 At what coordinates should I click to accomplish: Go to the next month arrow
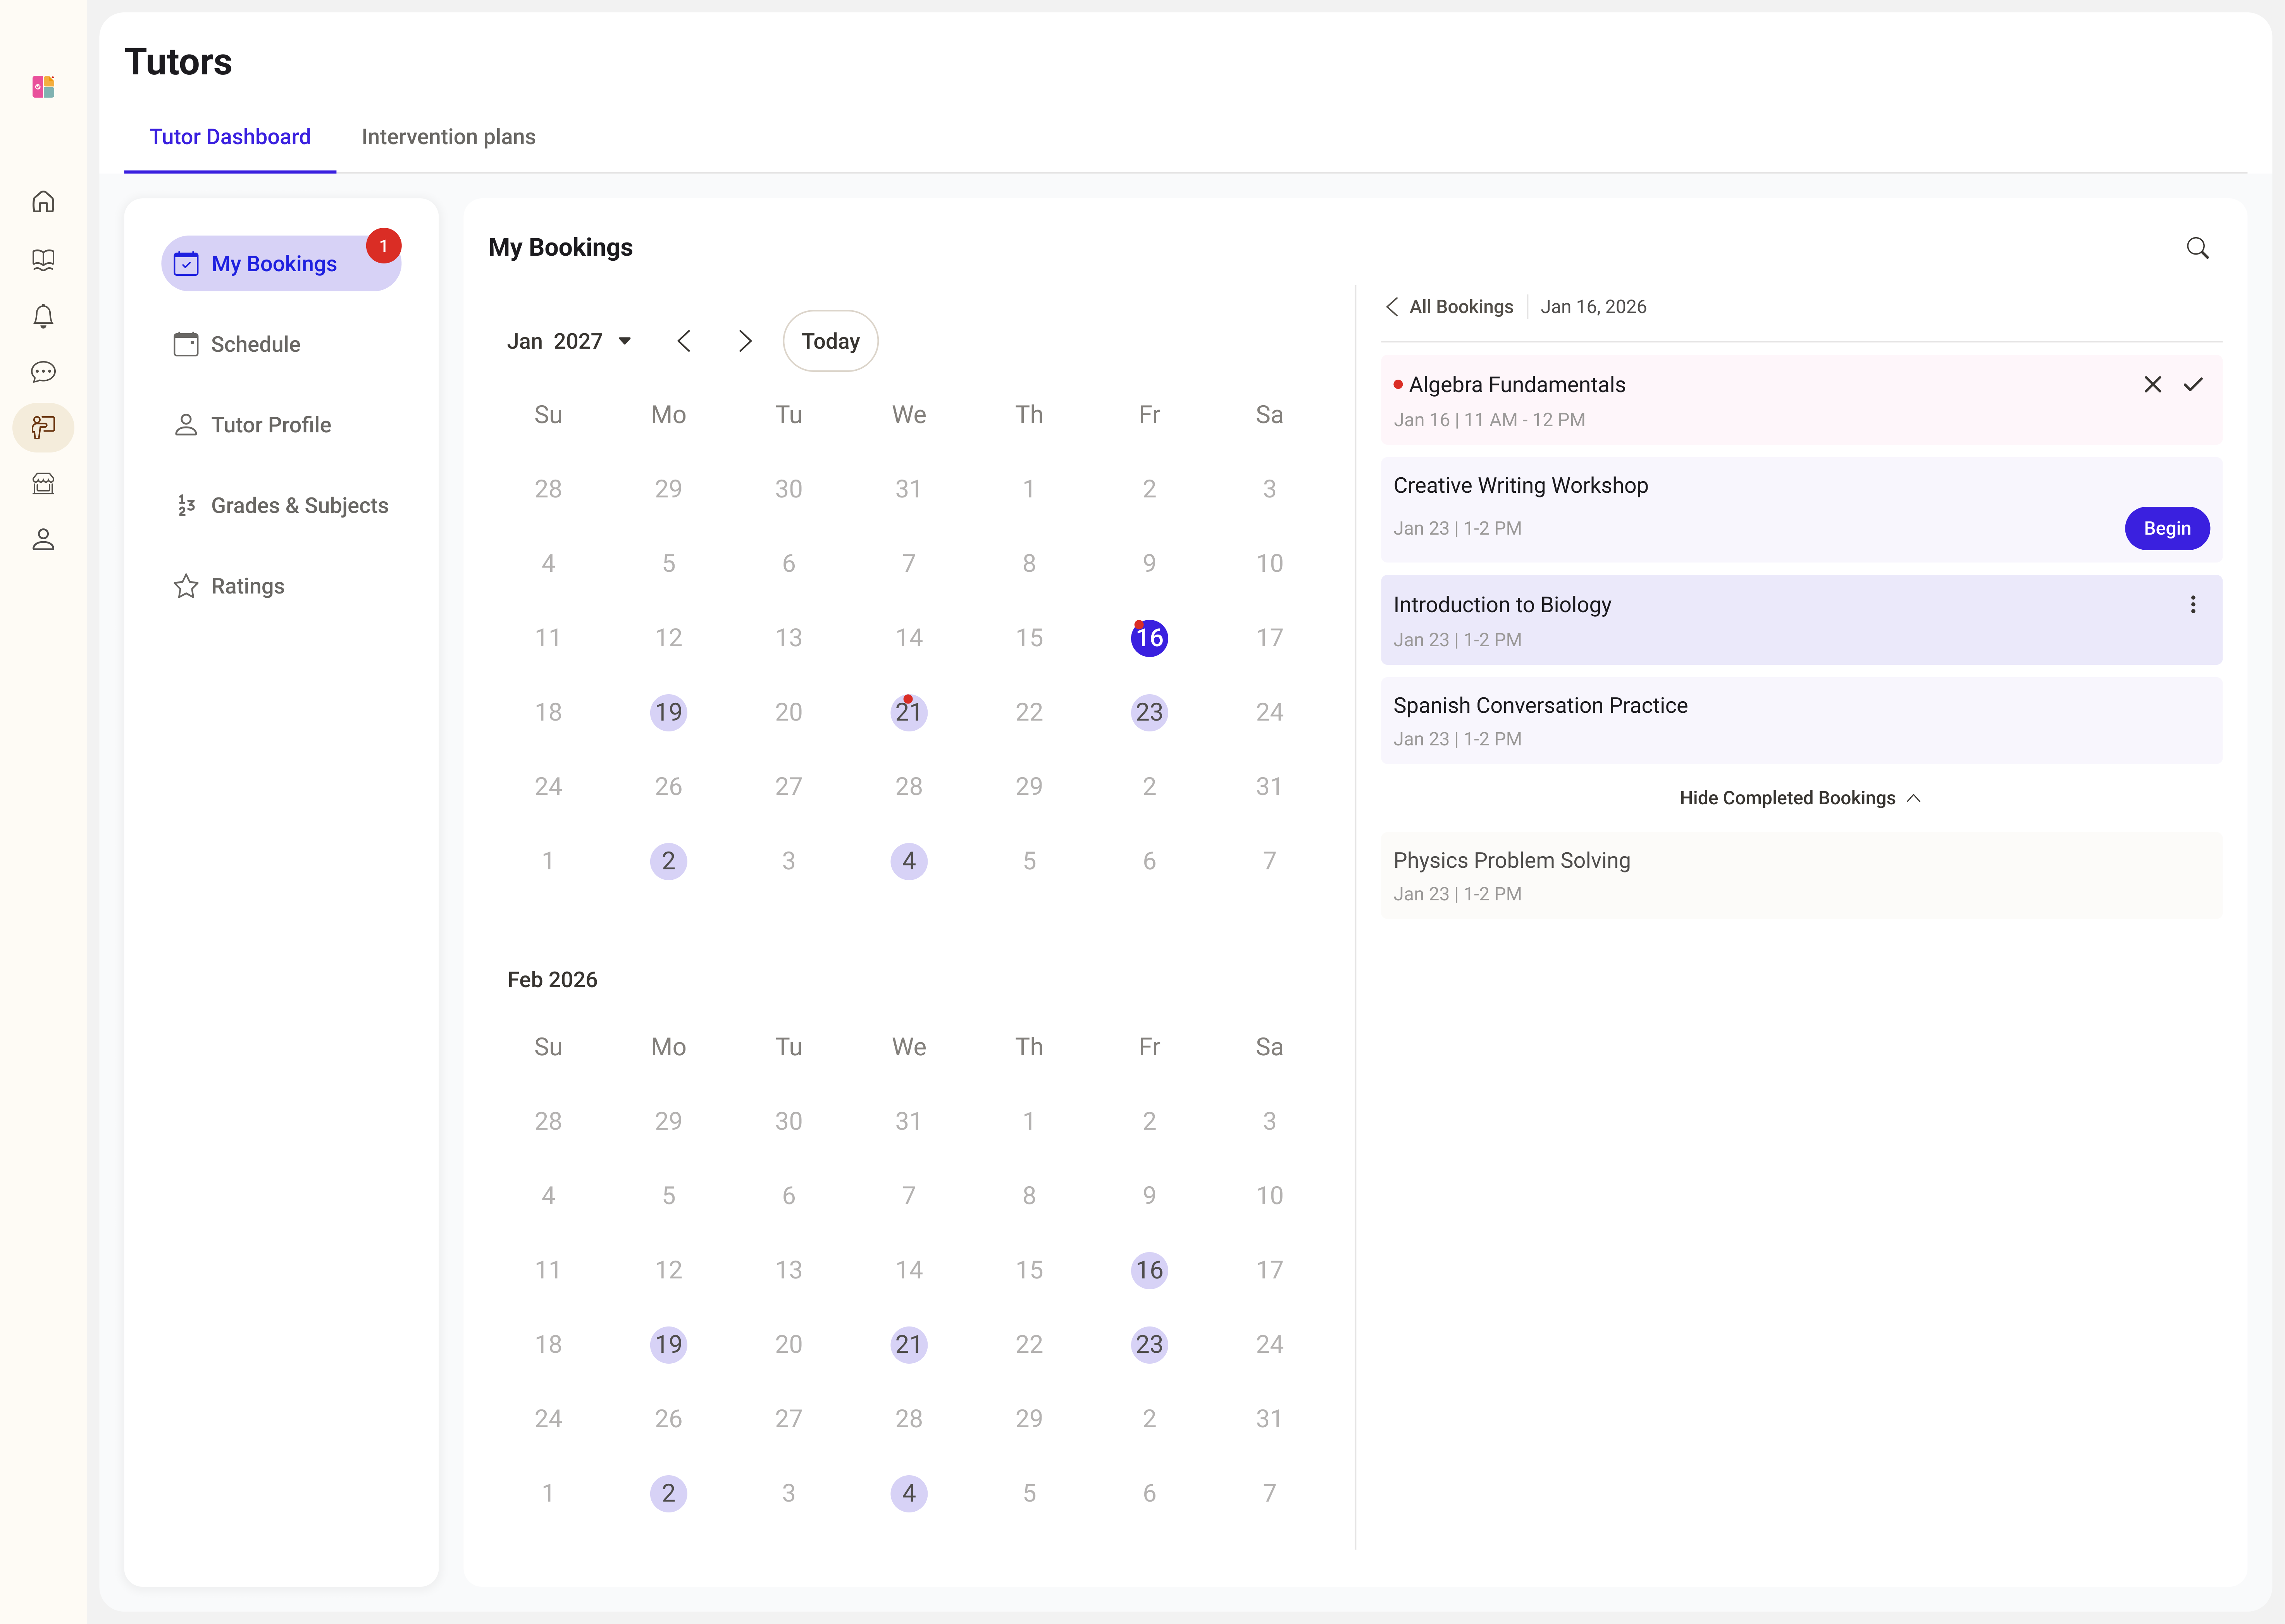[x=745, y=341]
